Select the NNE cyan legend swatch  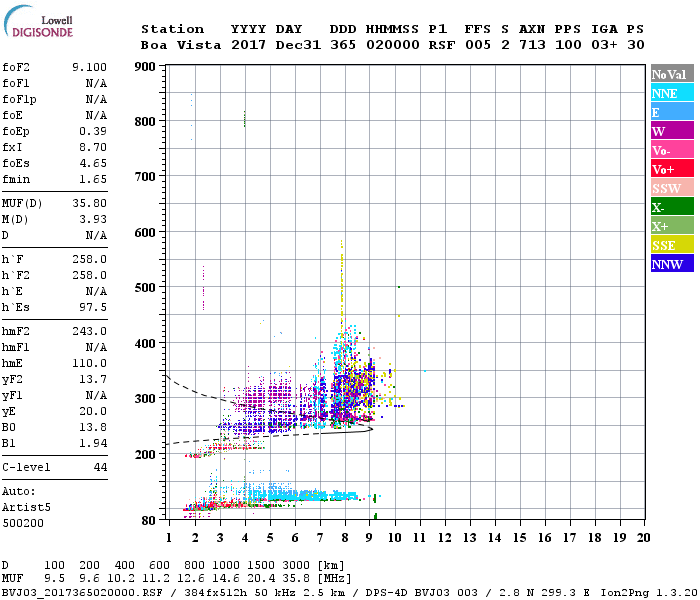point(672,92)
